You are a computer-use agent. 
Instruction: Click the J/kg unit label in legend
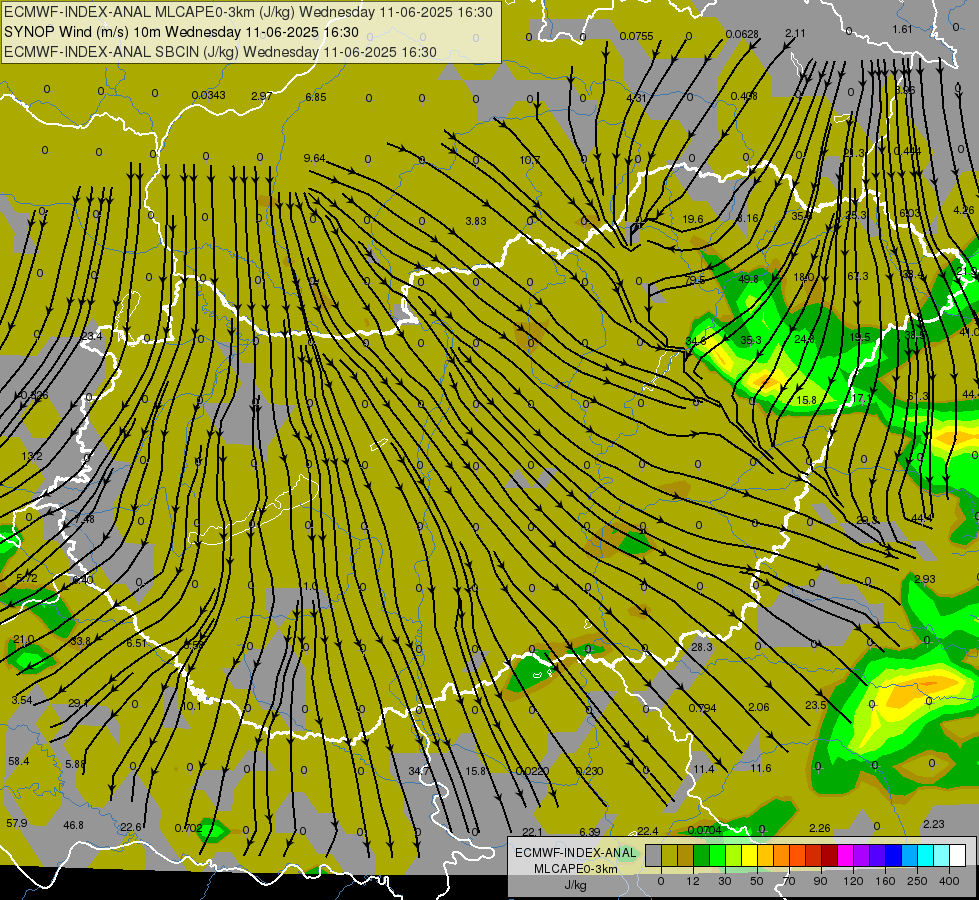click(x=576, y=885)
